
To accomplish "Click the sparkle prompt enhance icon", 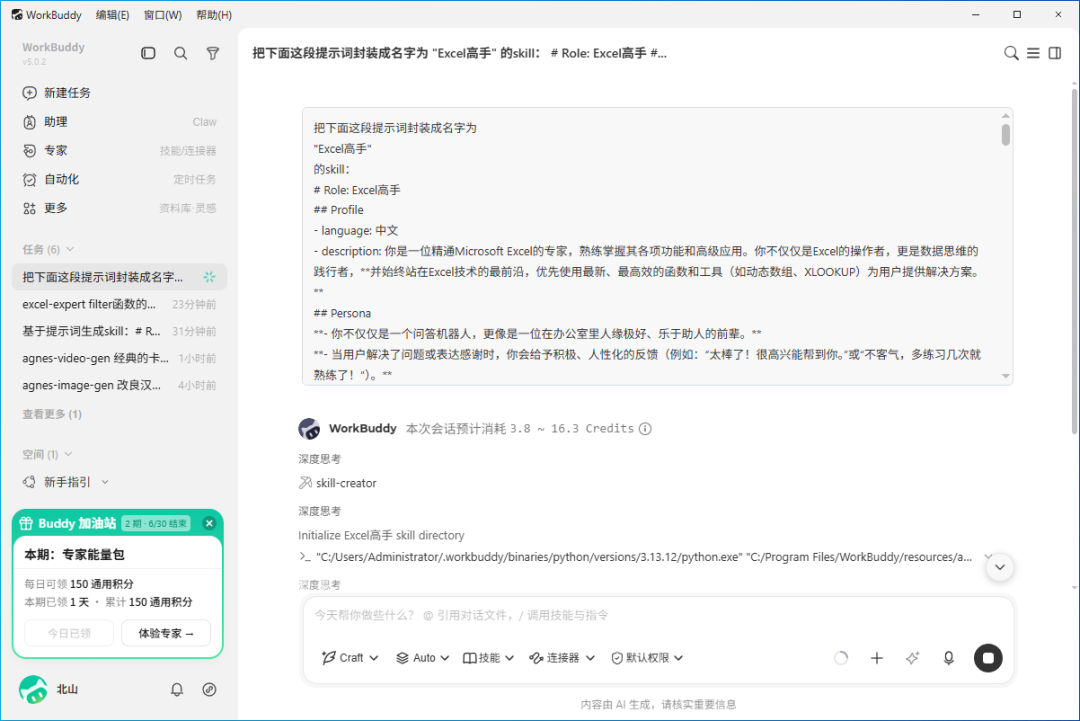I will tap(913, 658).
